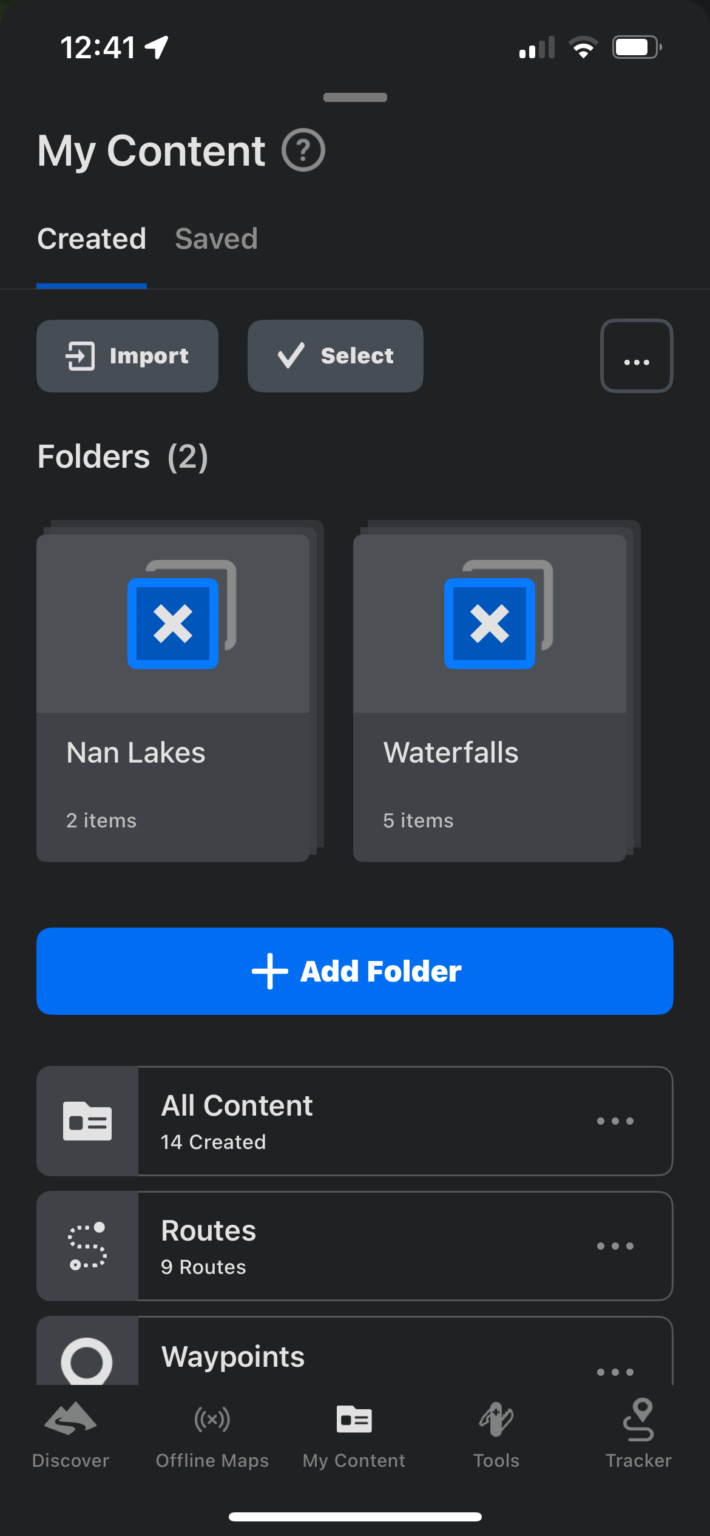Open All Content three-dot menu
Image resolution: width=710 pixels, height=1536 pixels.
615,1121
